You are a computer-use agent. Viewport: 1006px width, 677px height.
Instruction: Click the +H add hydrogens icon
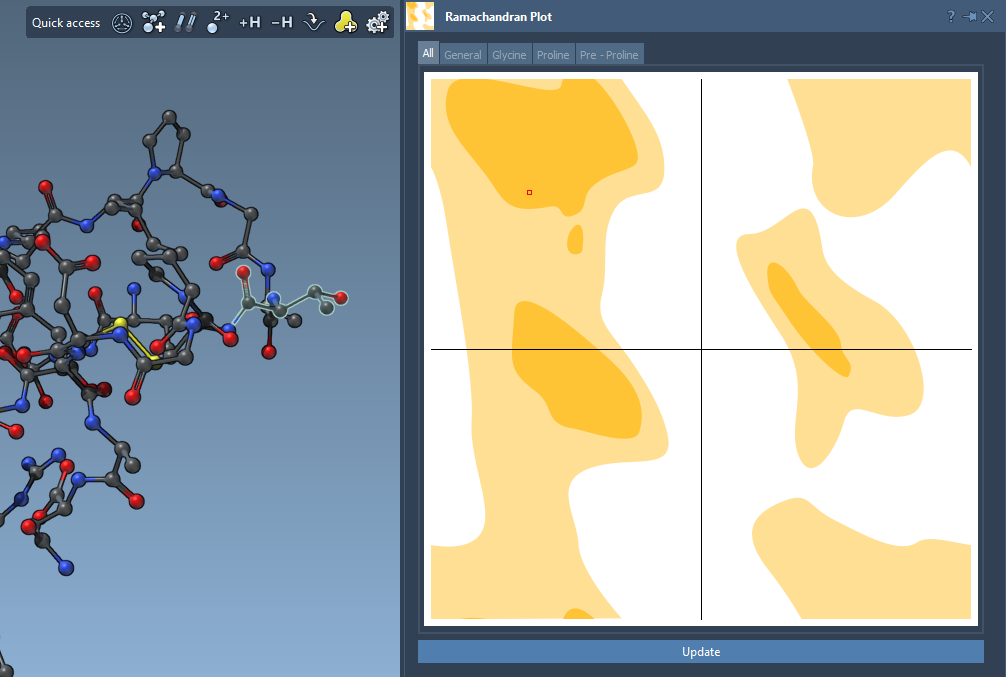point(250,23)
